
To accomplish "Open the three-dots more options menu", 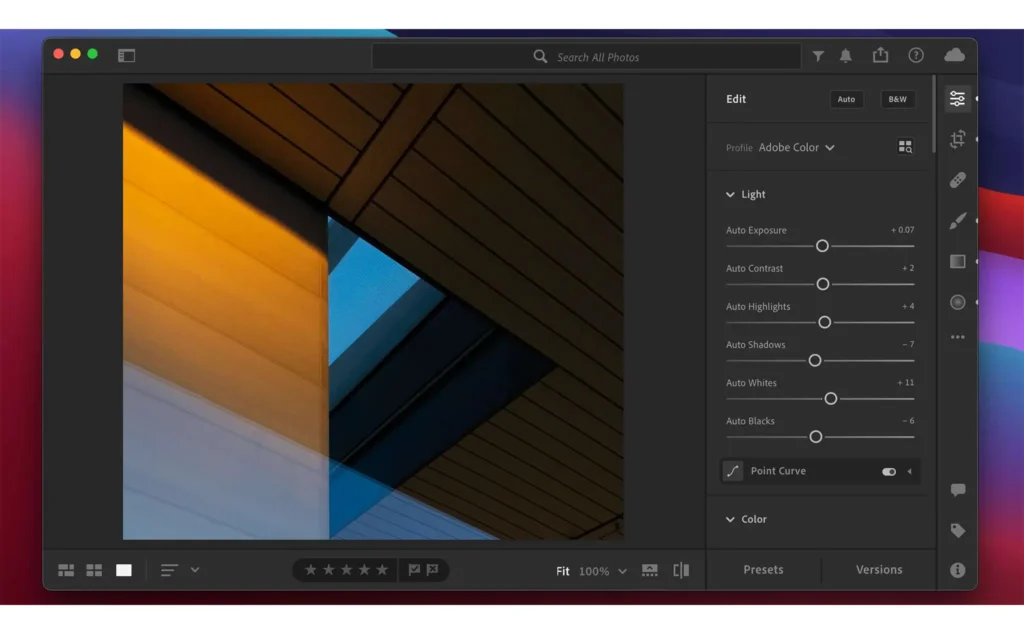I will (x=957, y=338).
